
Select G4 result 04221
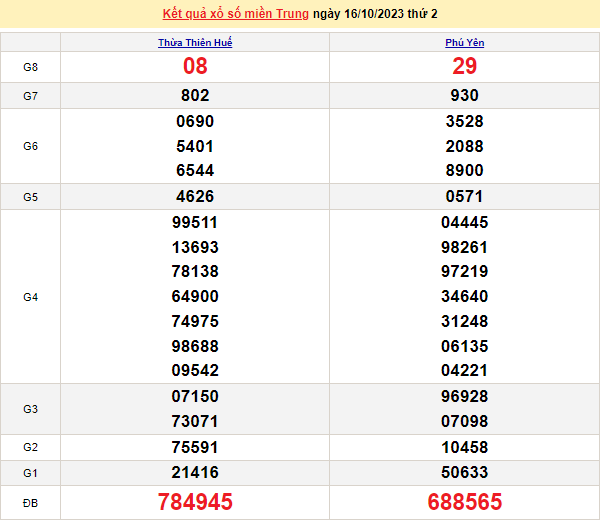pyautogui.click(x=464, y=371)
